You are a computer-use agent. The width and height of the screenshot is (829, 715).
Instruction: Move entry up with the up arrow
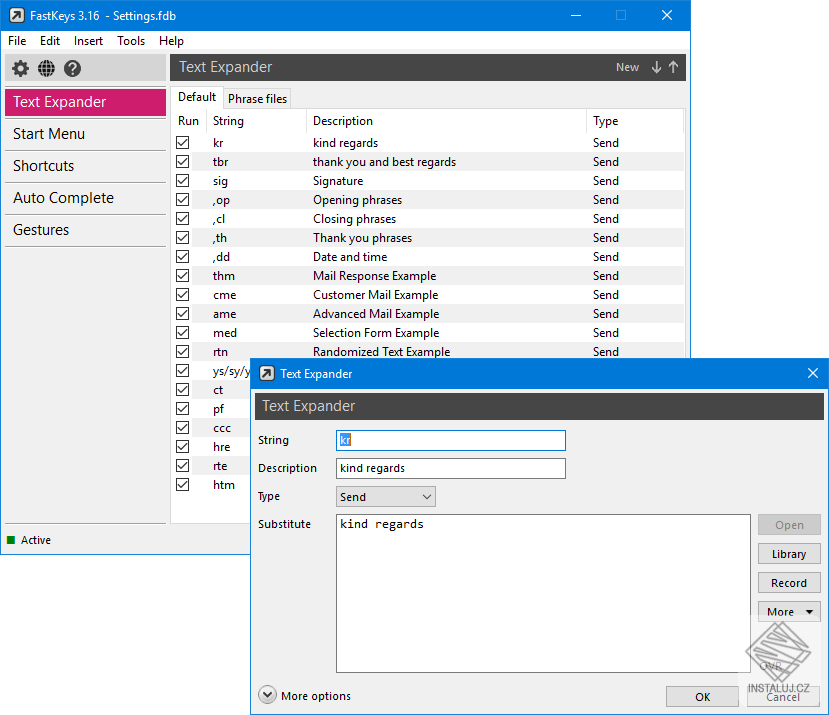(x=673, y=67)
